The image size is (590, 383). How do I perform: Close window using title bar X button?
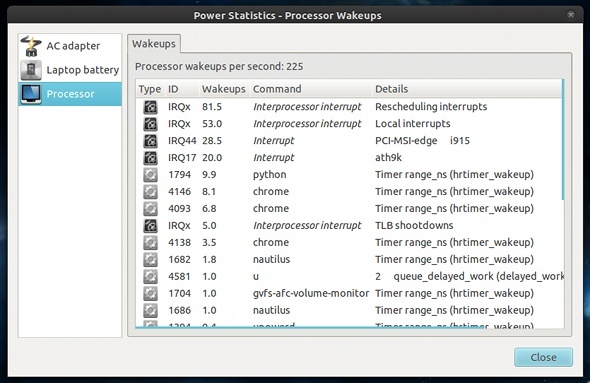tap(571, 15)
